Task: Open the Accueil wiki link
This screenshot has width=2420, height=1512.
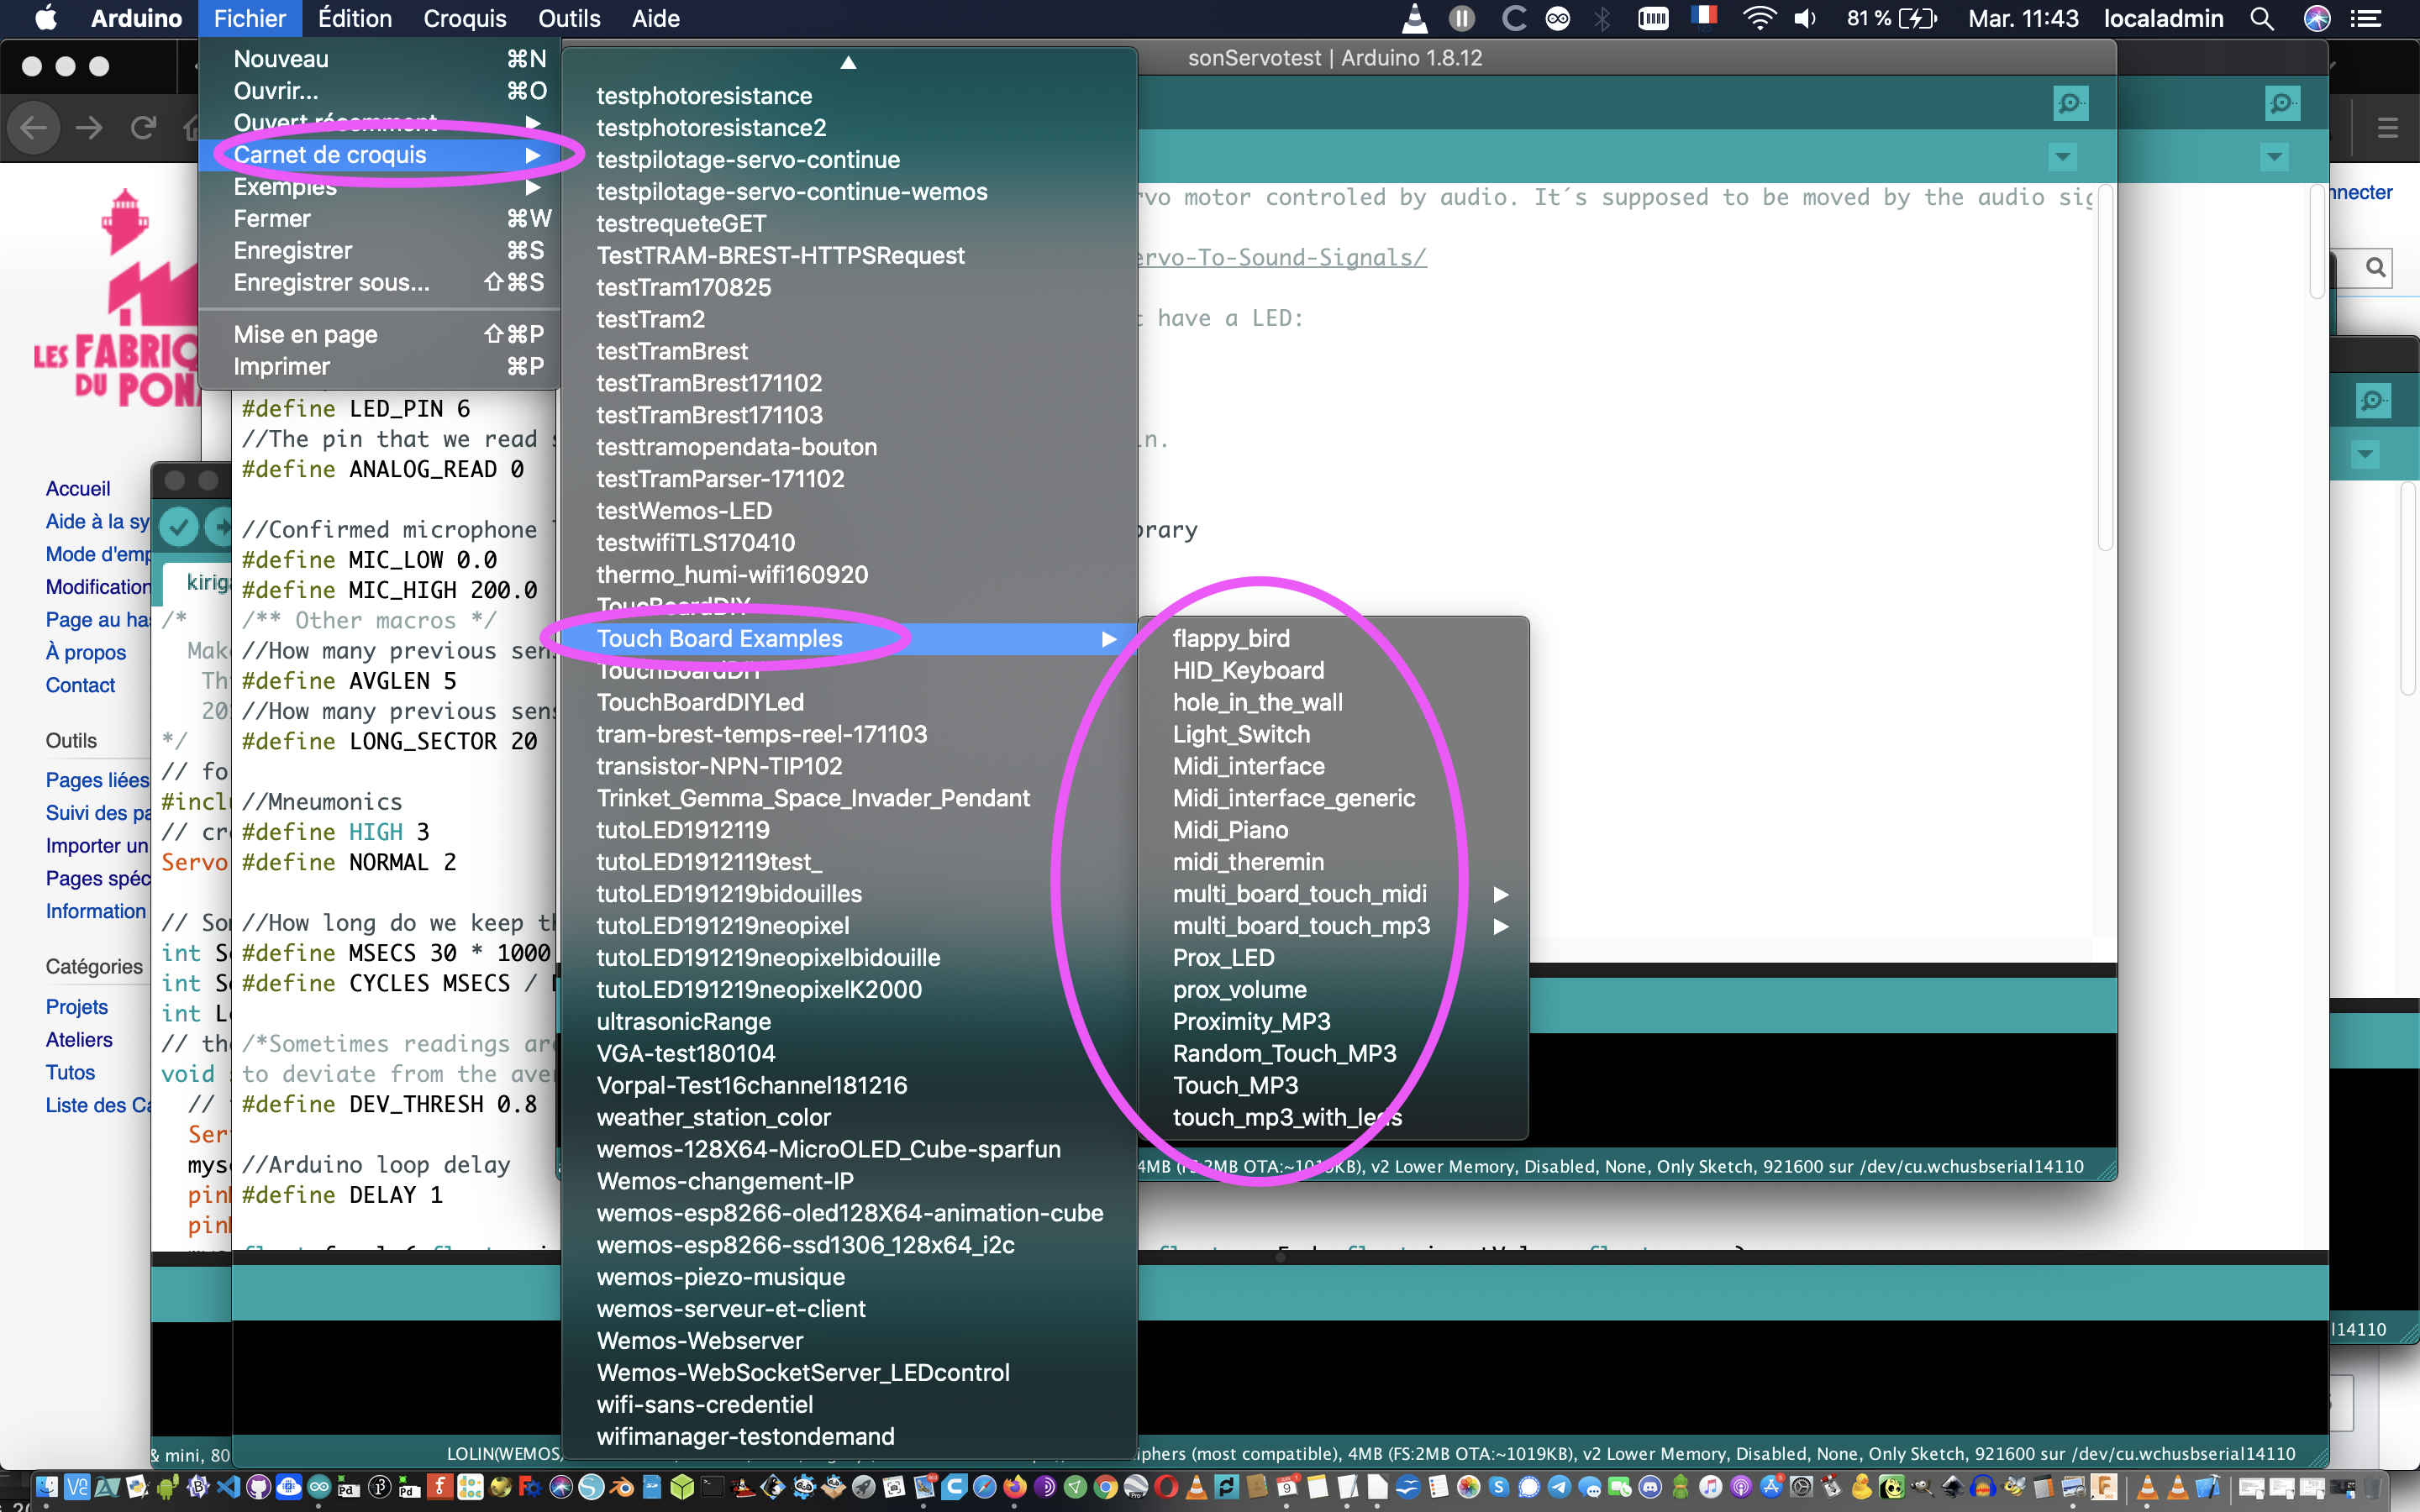Action: pos(78,489)
